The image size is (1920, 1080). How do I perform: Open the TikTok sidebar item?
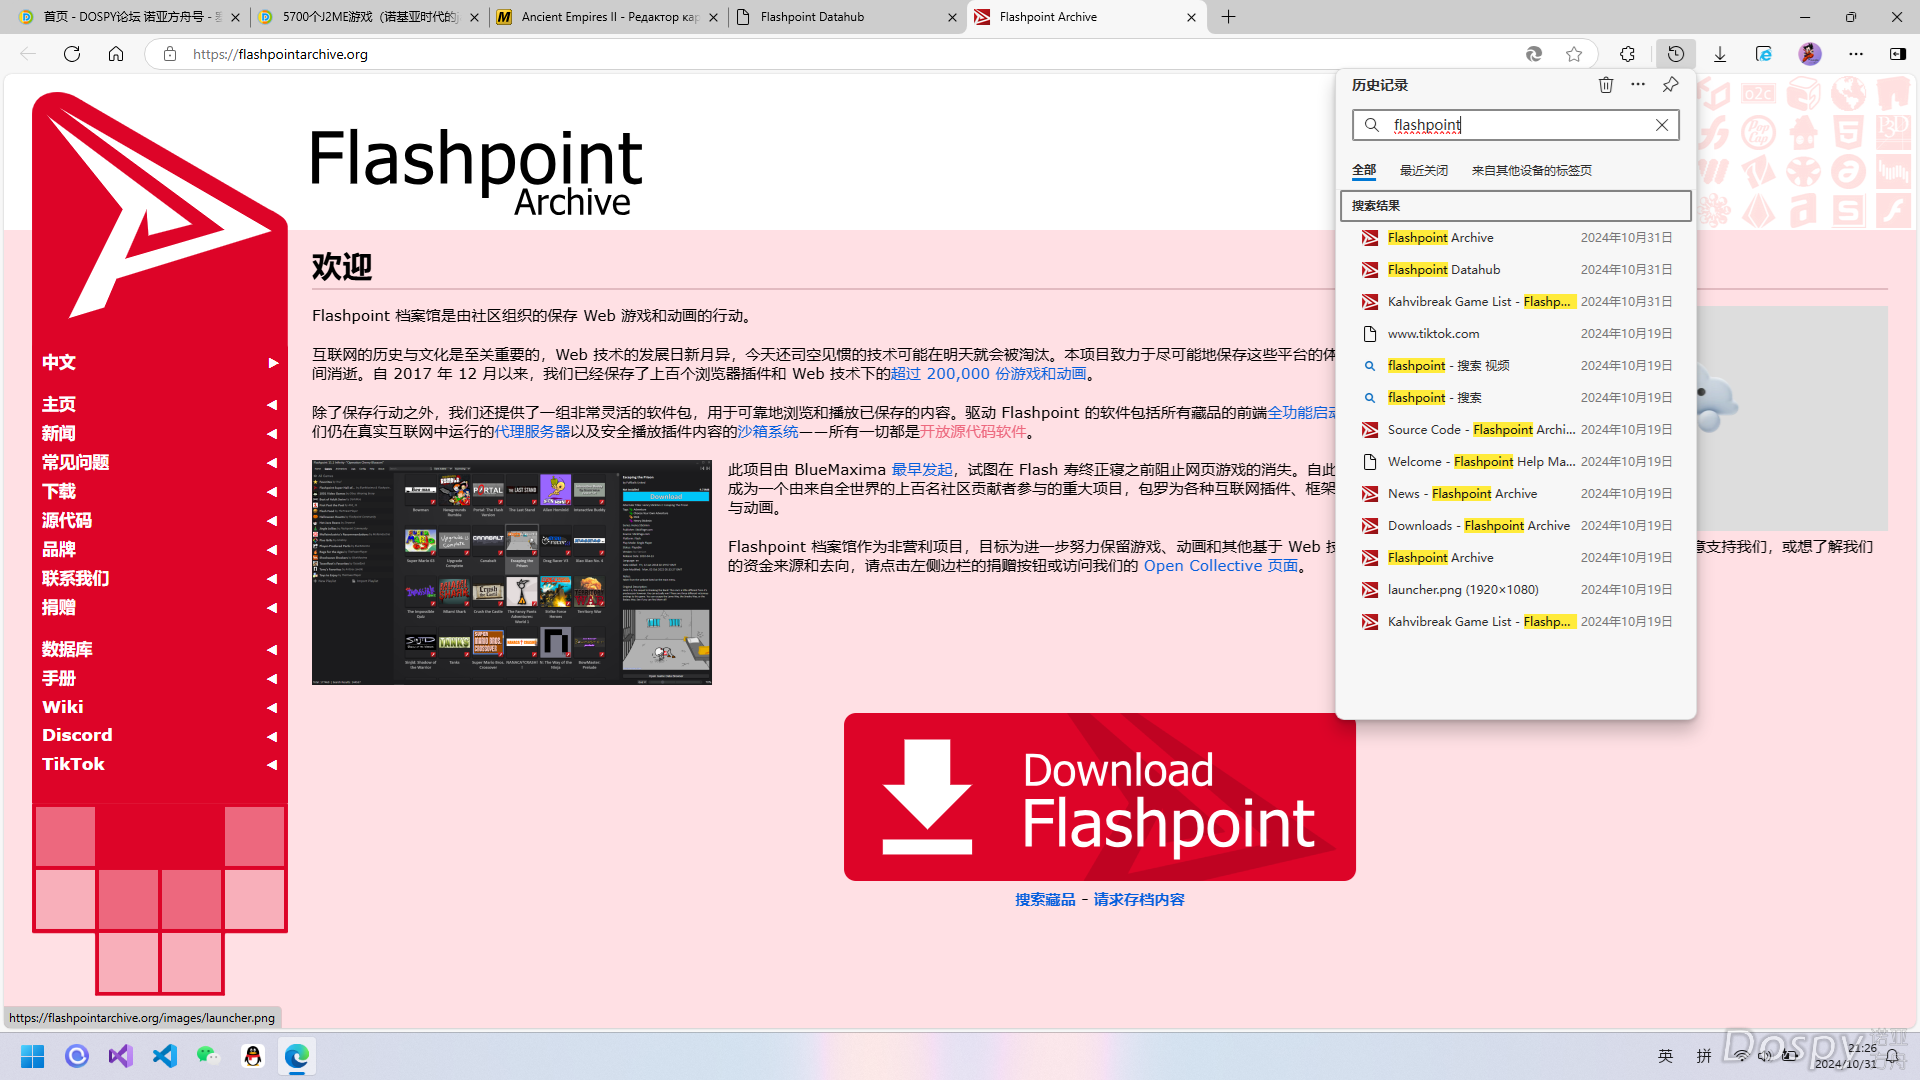[x=160, y=764]
